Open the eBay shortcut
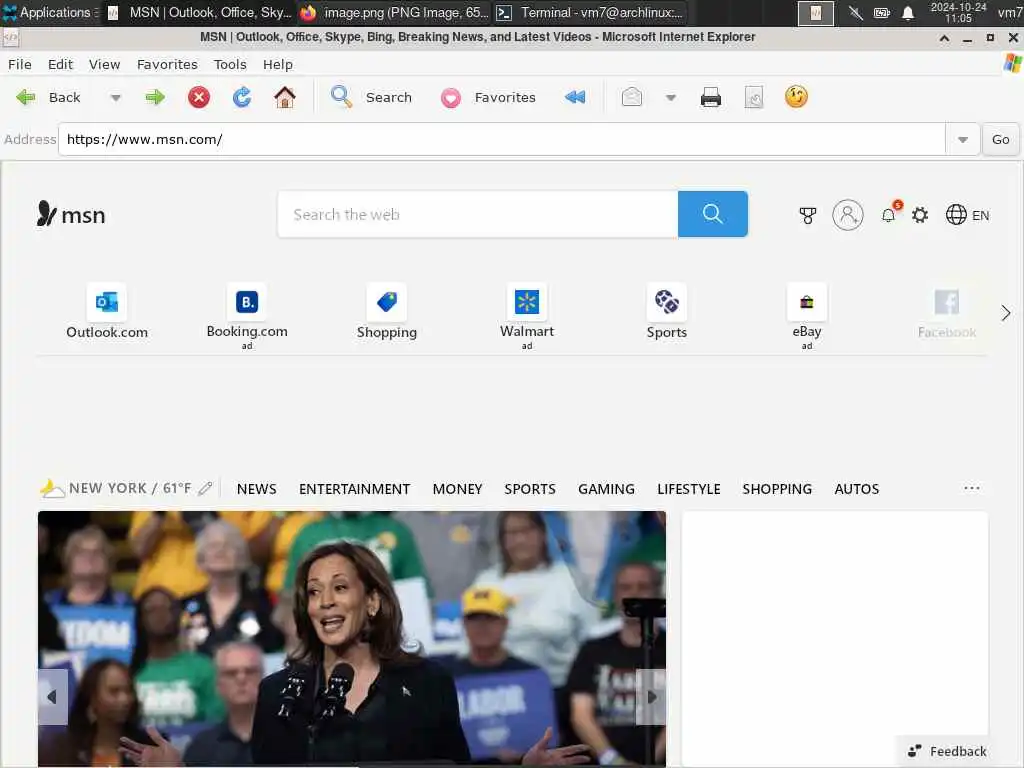 (x=807, y=317)
